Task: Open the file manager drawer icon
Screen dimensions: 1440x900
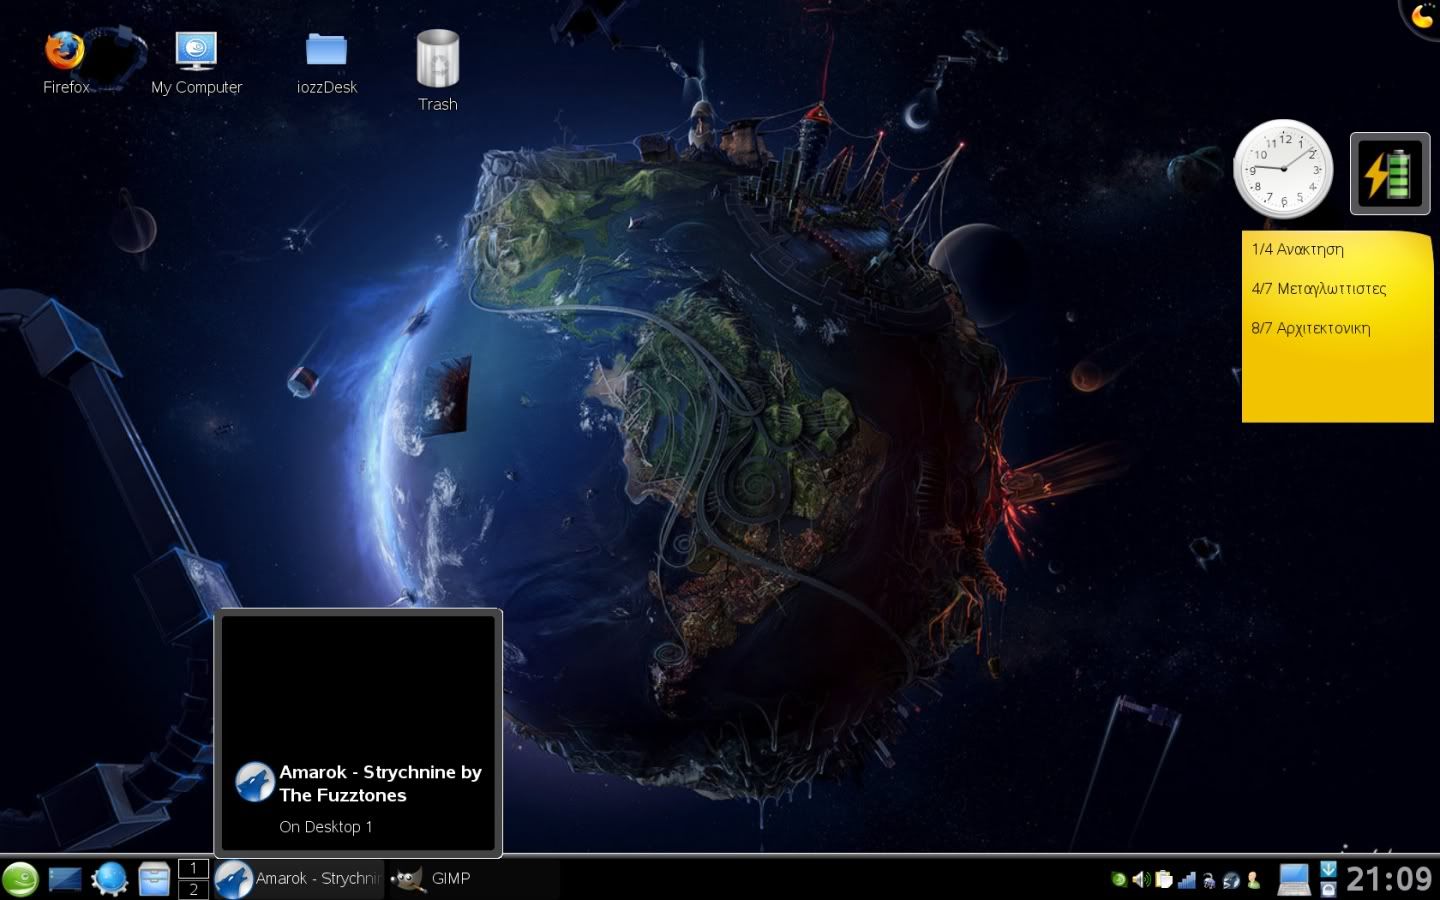Action: [154, 879]
